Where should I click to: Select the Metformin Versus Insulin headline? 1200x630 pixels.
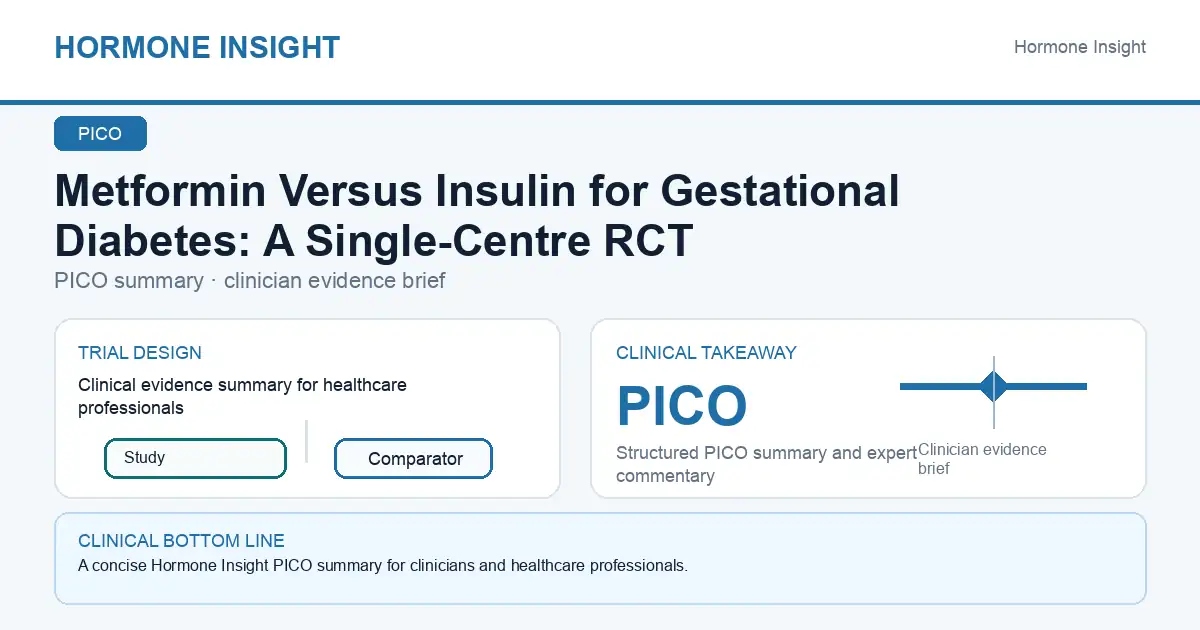477,215
